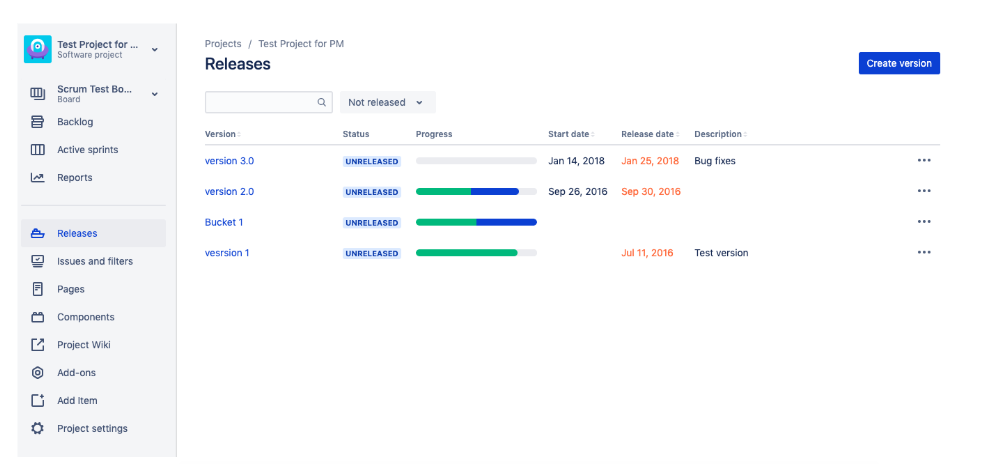Image resolution: width=1002 pixels, height=464 pixels.
Task: Click the Create version button
Action: [x=899, y=63]
